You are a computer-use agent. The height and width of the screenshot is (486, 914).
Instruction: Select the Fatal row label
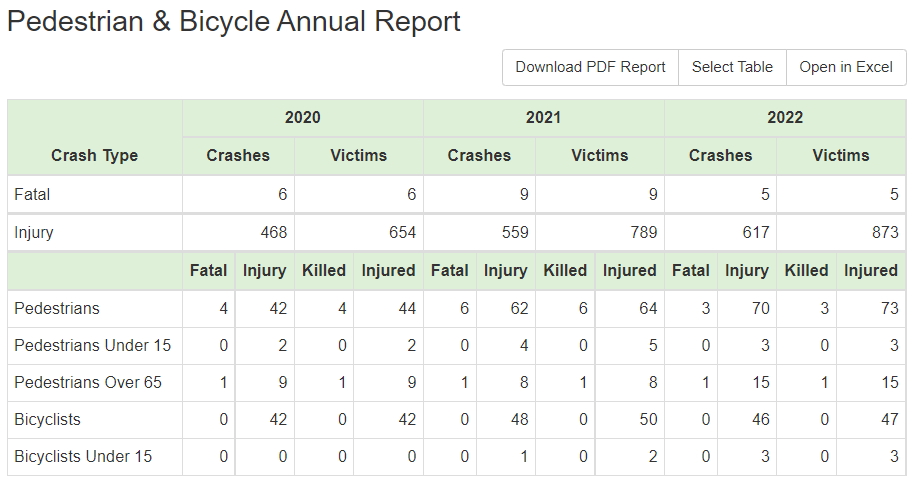tap(33, 195)
